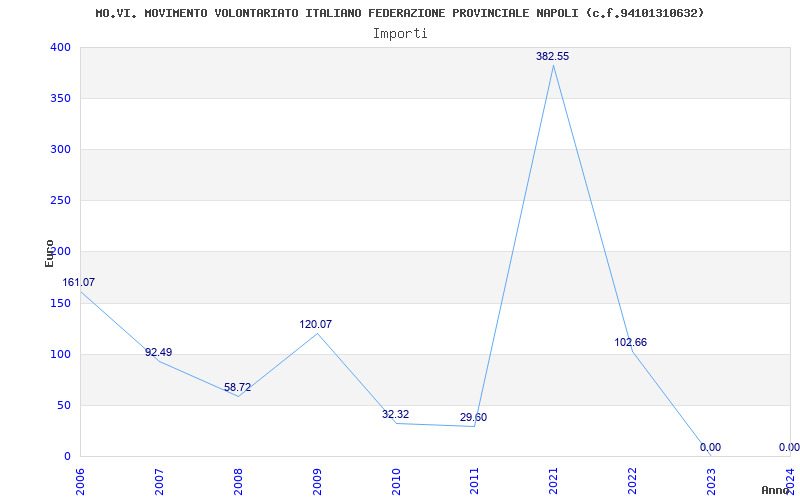Click the 300 y-axis tick label

[60, 149]
